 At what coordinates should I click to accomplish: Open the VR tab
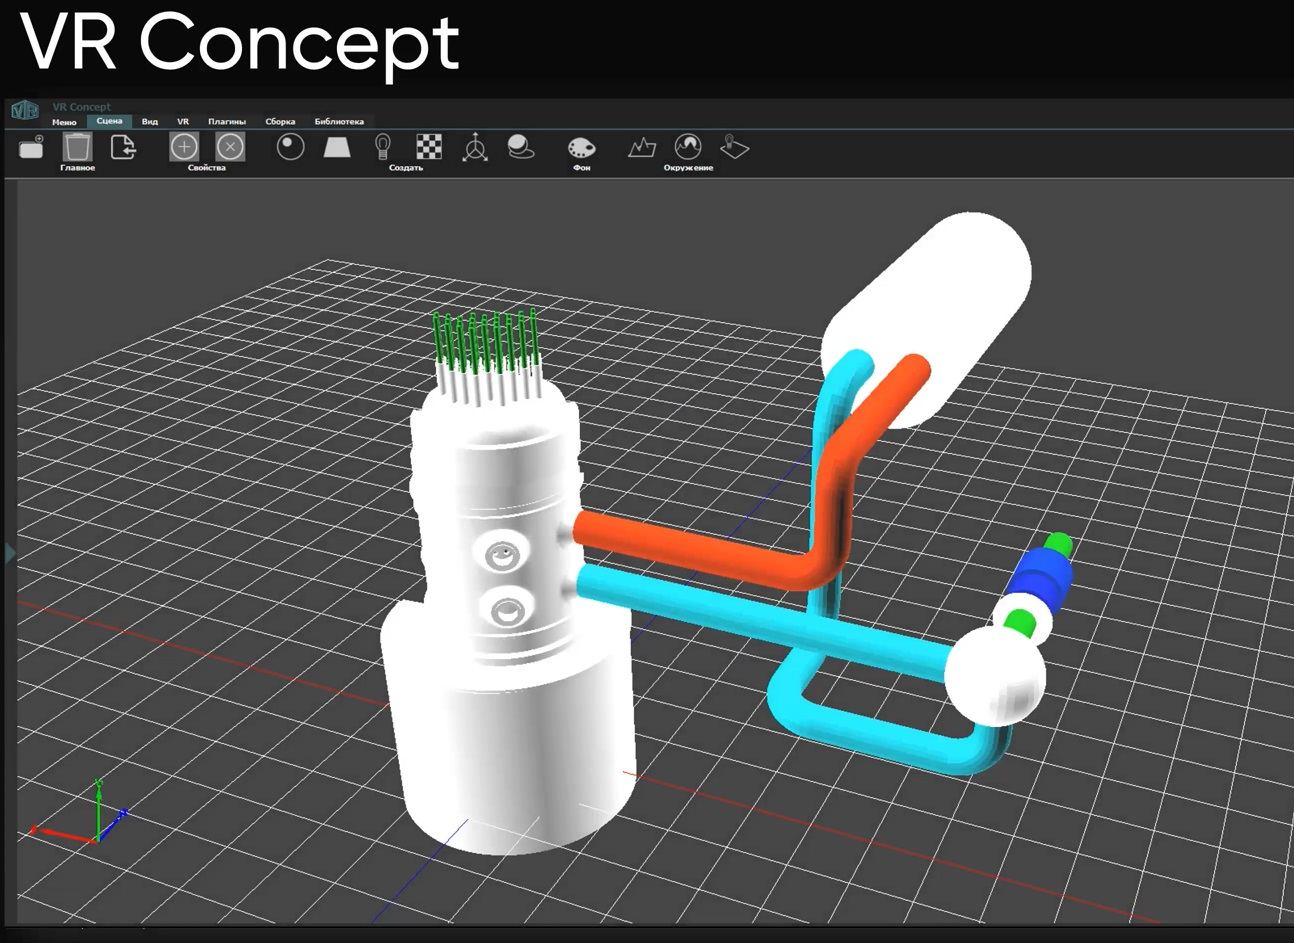183,122
